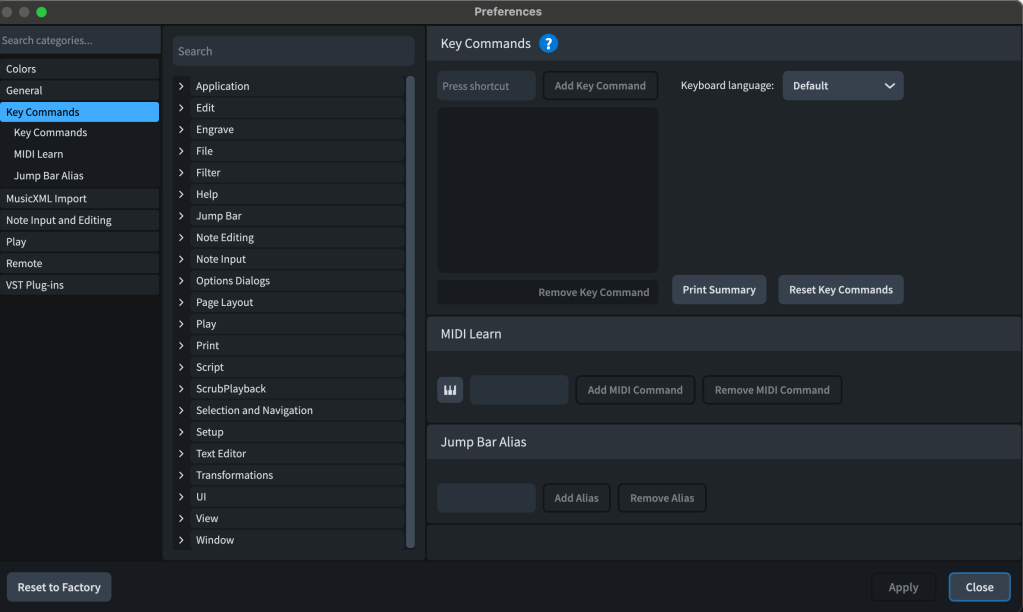
Task: Open the Keyboard language dropdown
Action: (842, 85)
